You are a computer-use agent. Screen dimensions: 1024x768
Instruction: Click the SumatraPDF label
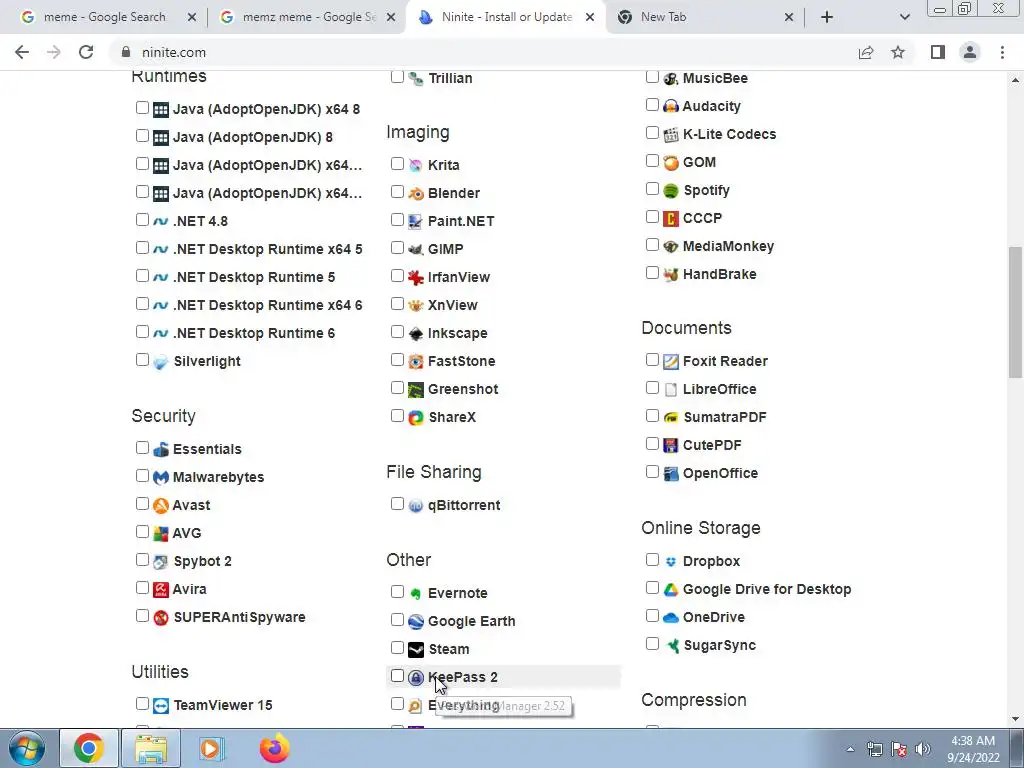725,417
